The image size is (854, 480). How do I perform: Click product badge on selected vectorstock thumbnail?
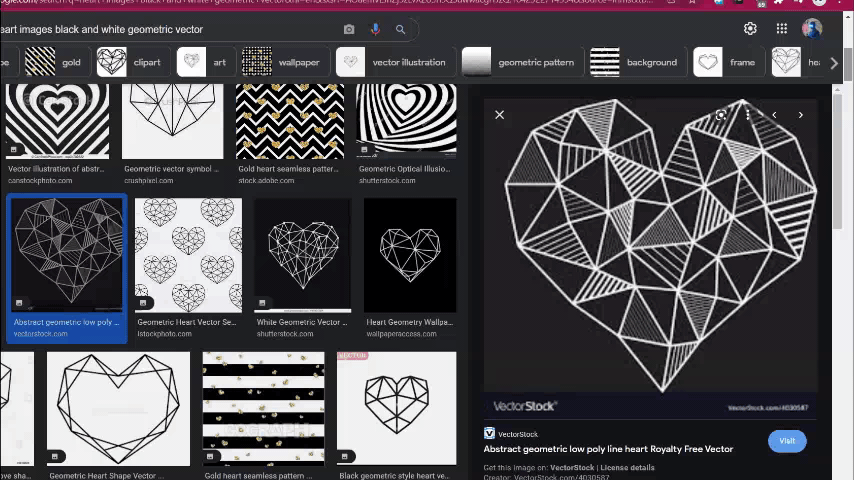[x=19, y=303]
